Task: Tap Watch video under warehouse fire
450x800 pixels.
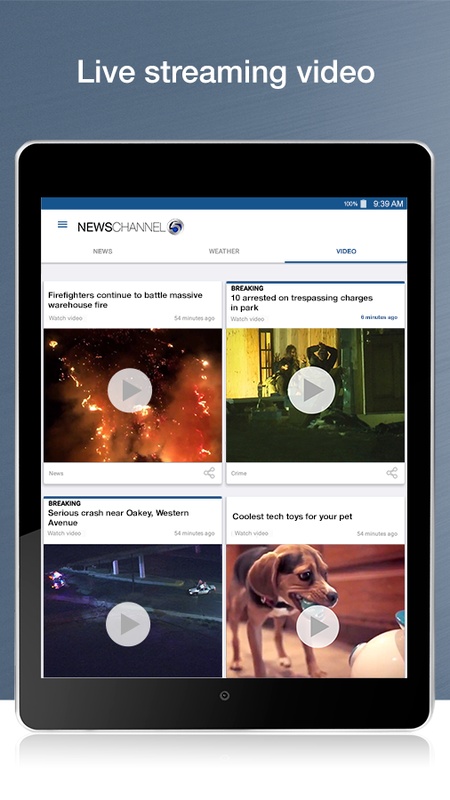Action: click(x=65, y=318)
